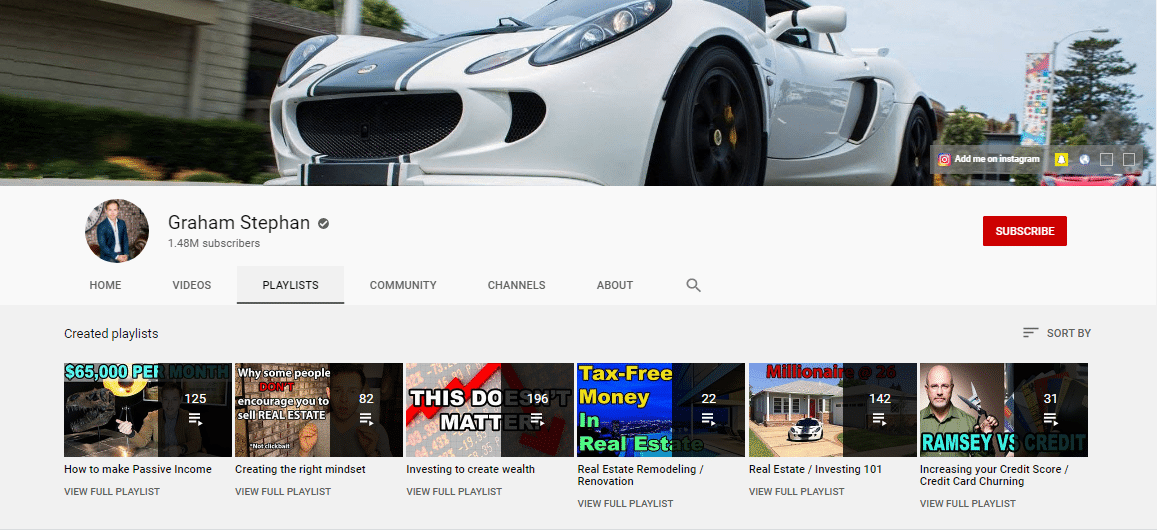Open the Sort By dropdown
The image size is (1157, 531).
[x=1057, y=333]
